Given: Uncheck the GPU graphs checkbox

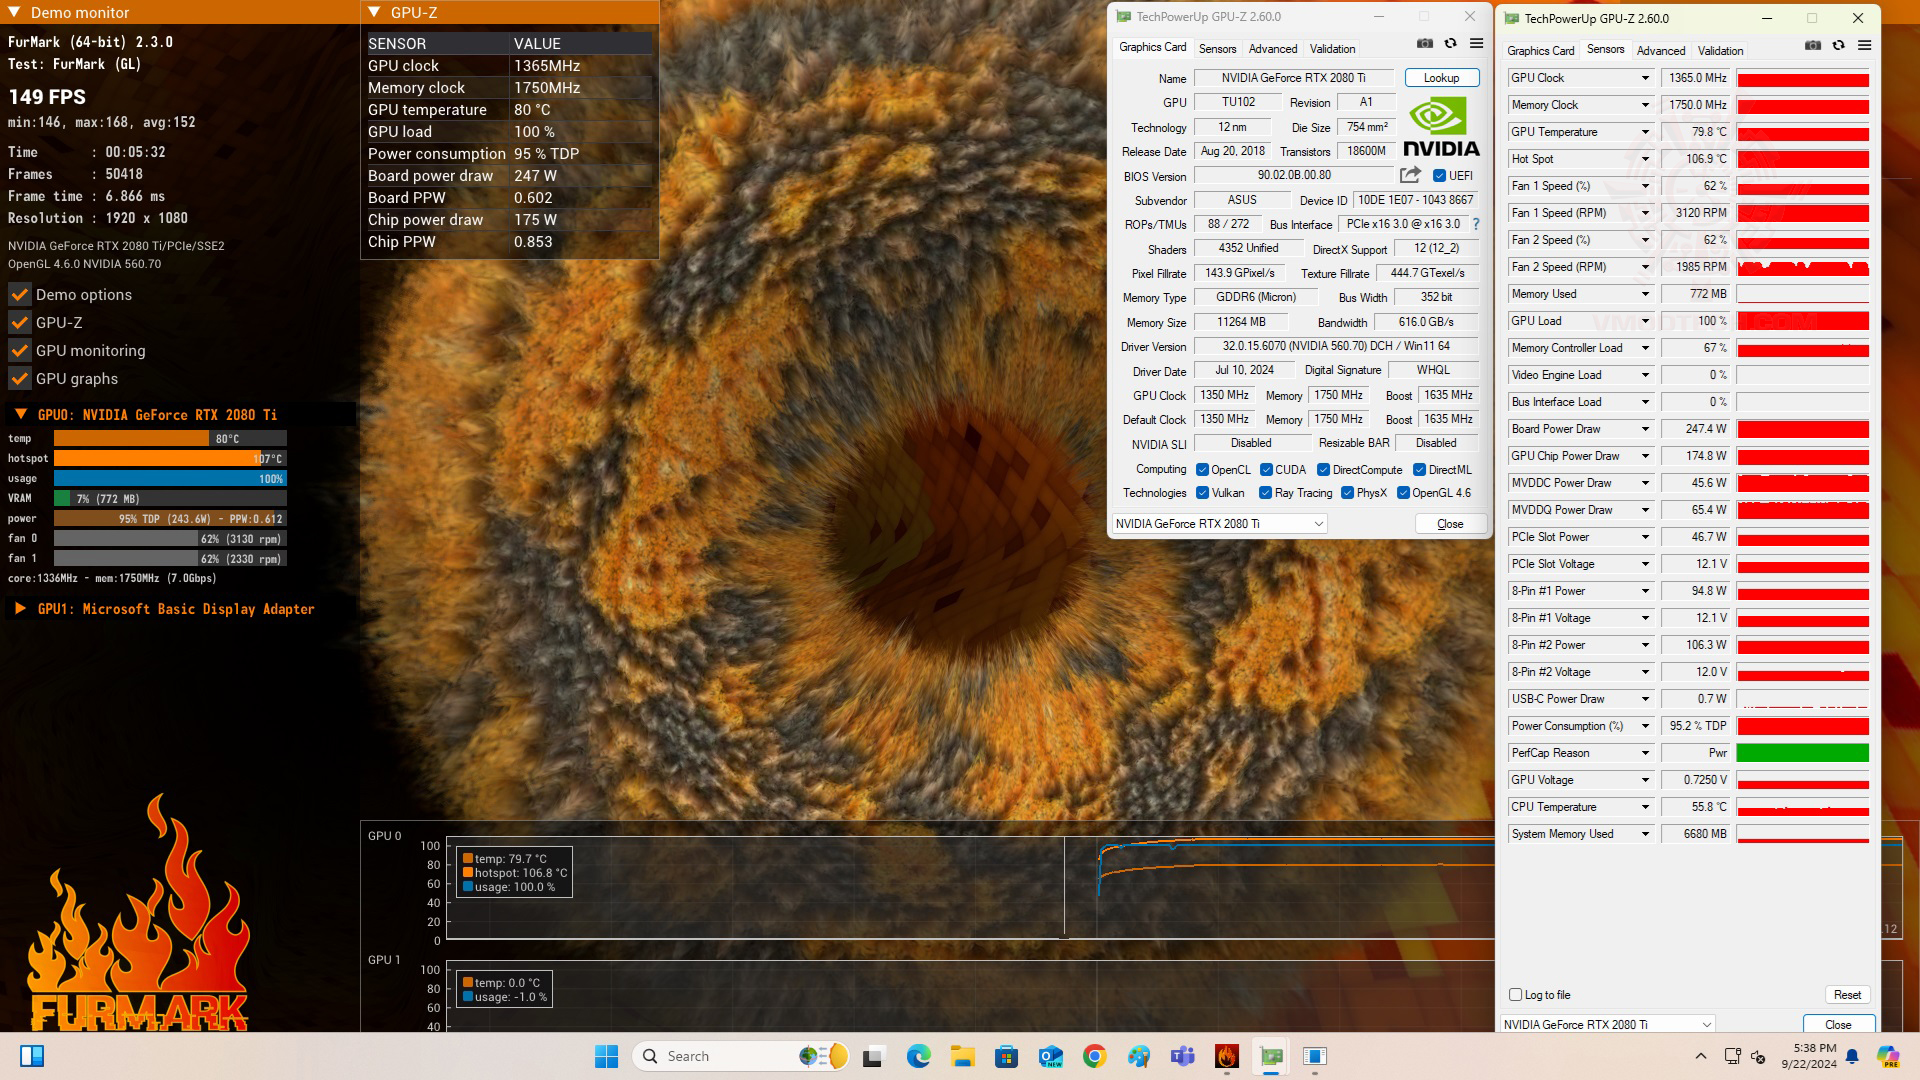Looking at the screenshot, I should (x=19, y=378).
